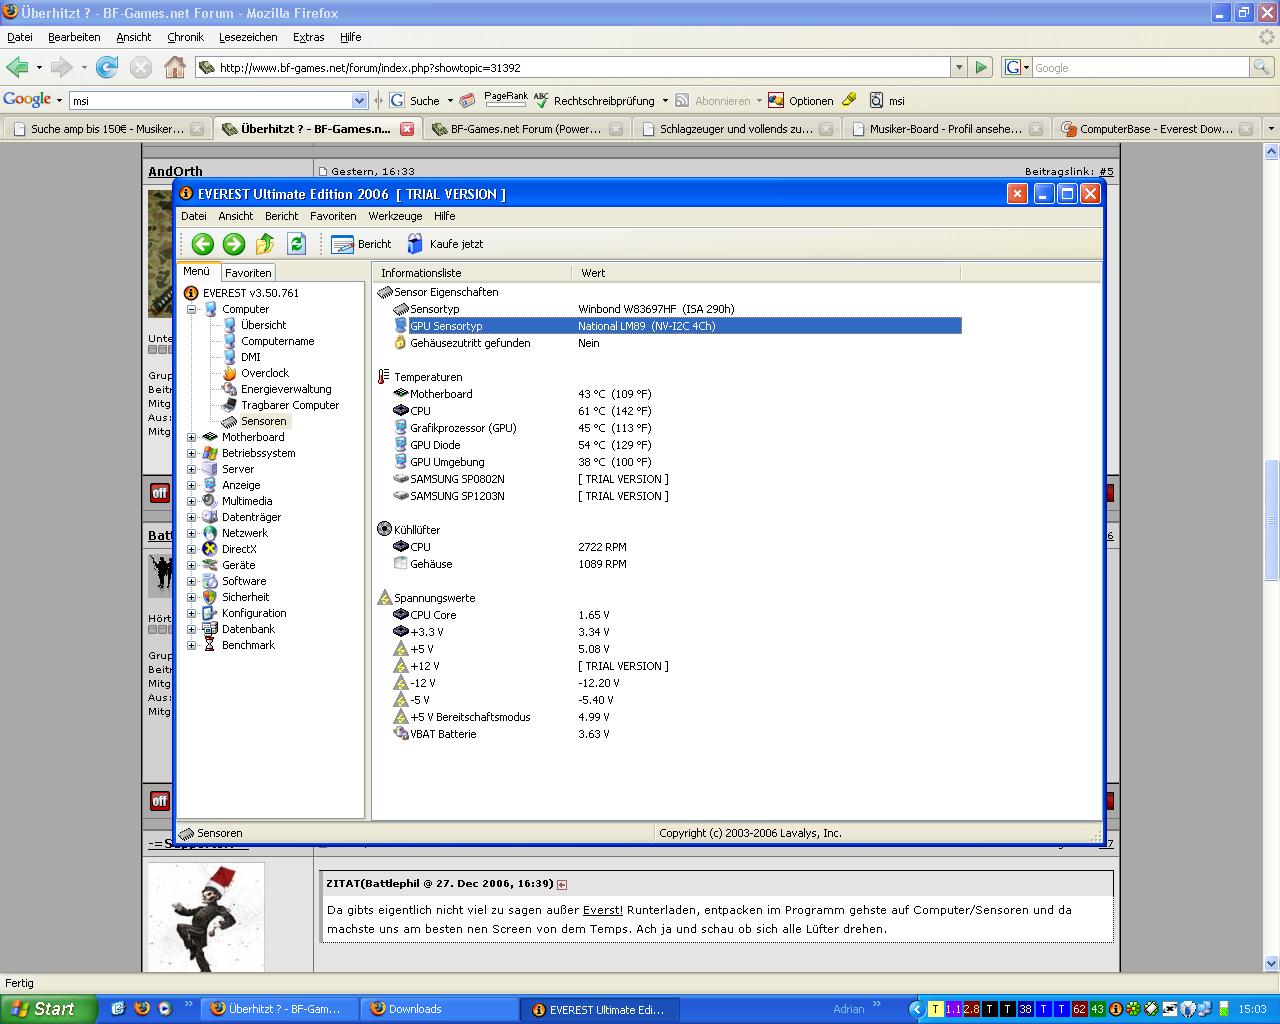1280x1024 pixels.
Task: Select Overclock in the tree
Action: pyautogui.click(x=264, y=373)
